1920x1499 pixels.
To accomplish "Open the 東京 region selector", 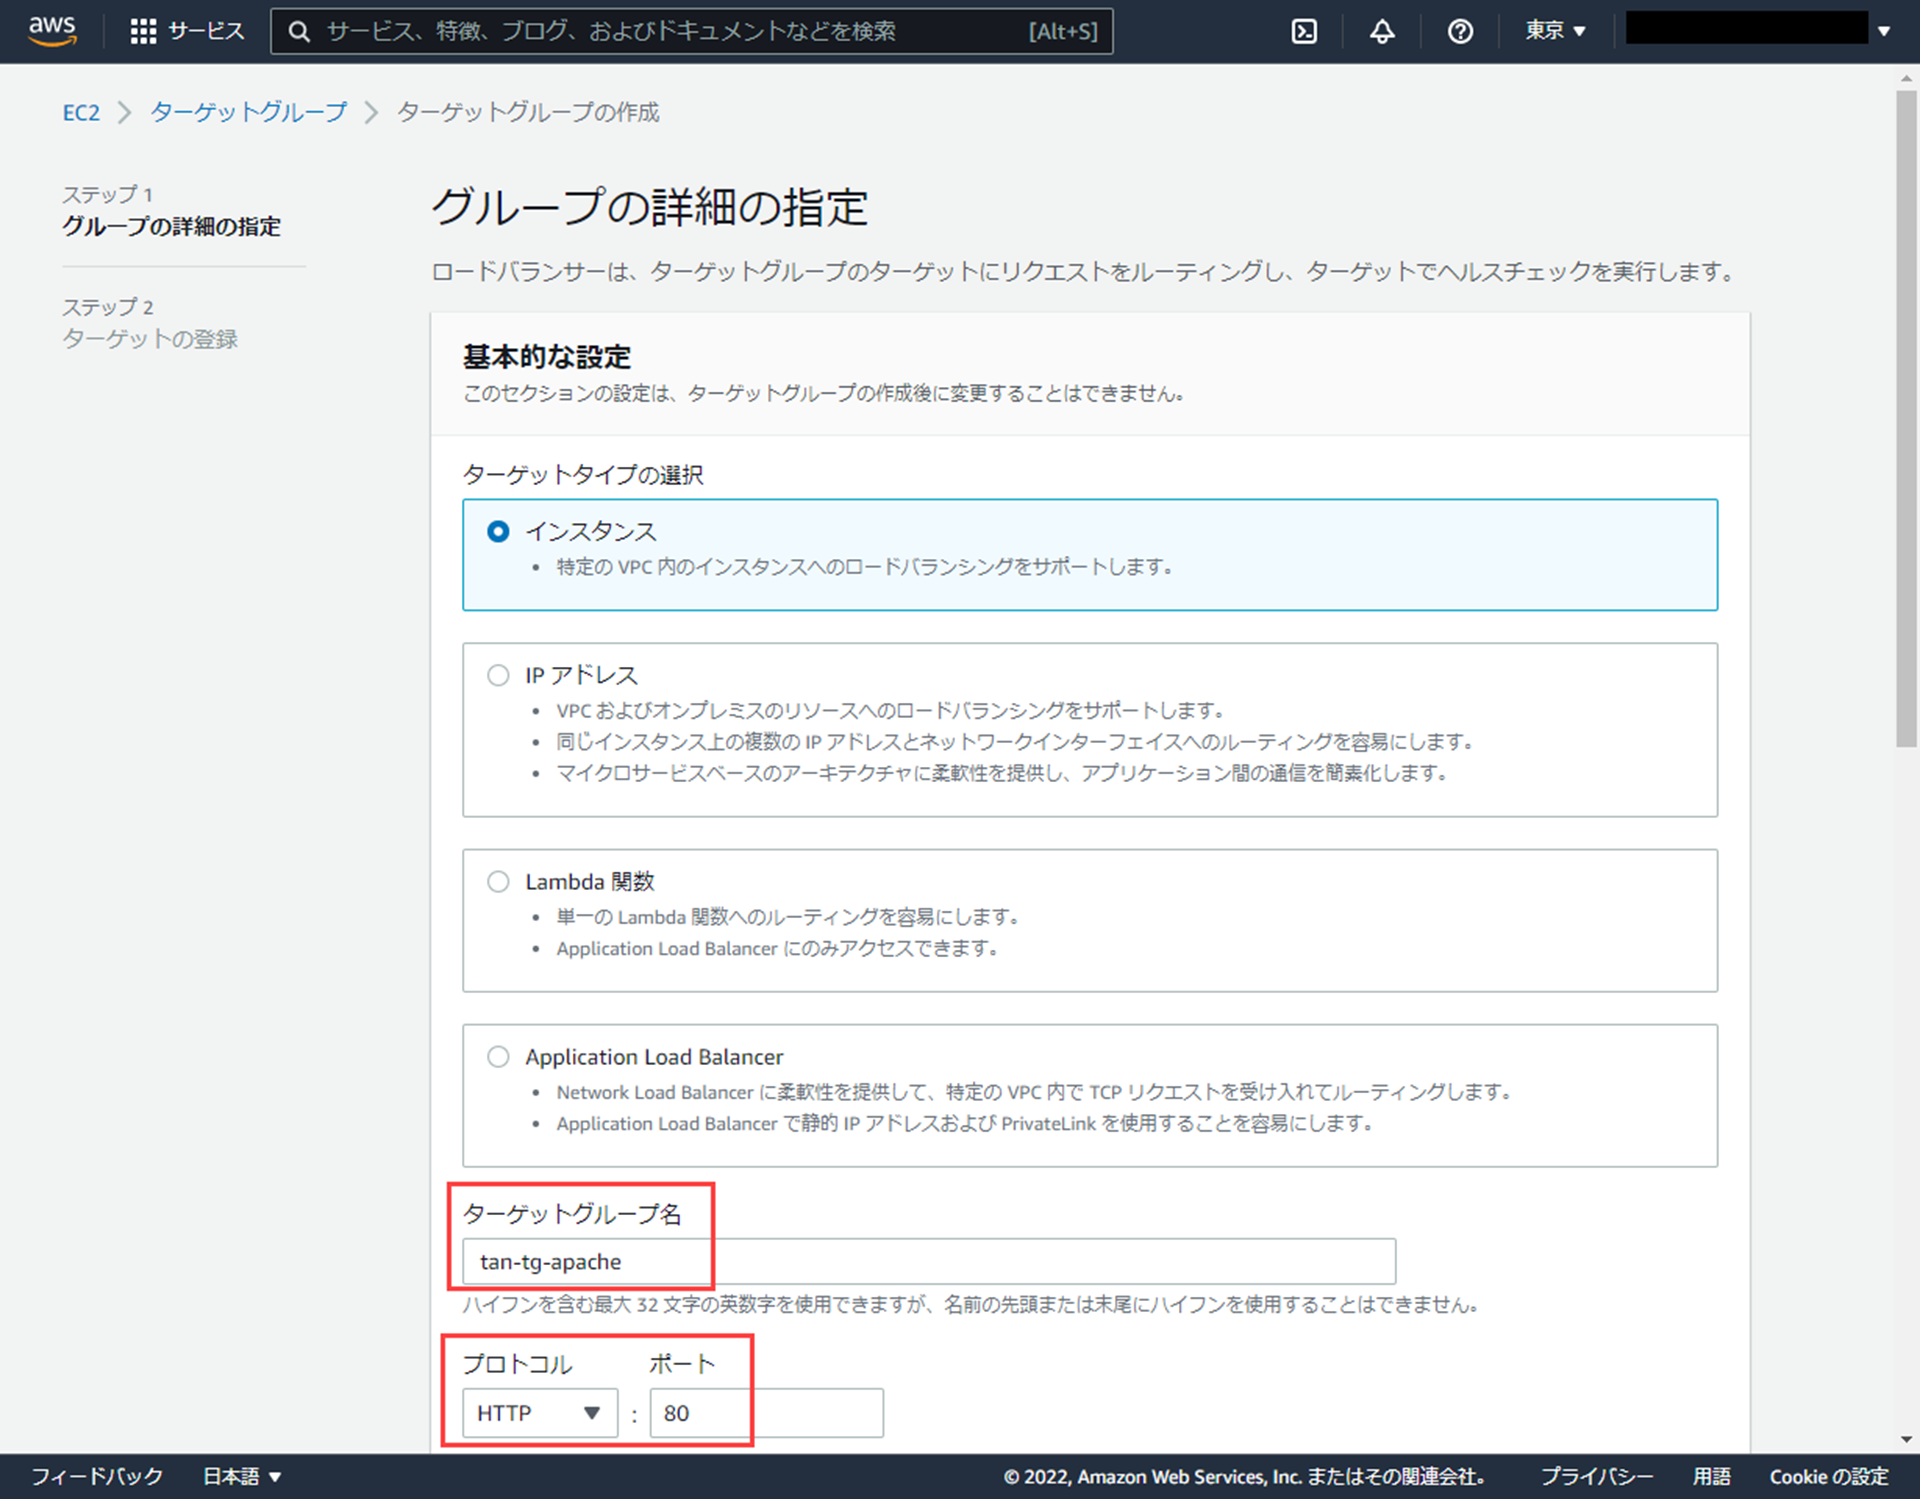I will [x=1555, y=31].
